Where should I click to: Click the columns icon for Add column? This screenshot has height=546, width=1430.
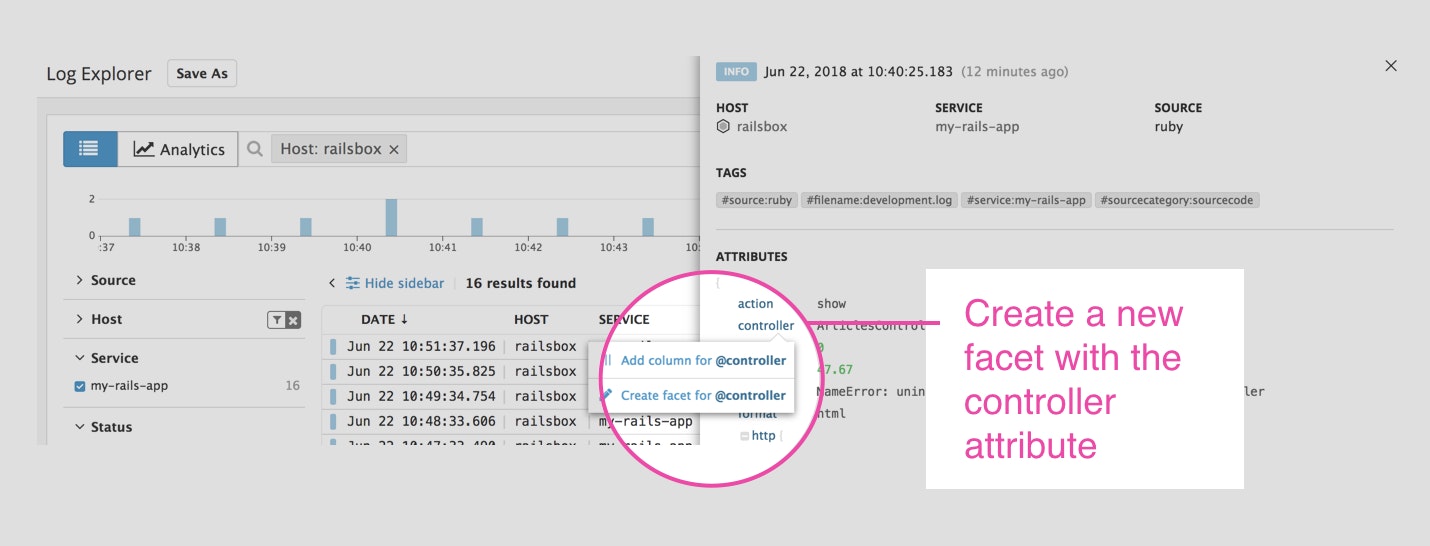(x=606, y=360)
